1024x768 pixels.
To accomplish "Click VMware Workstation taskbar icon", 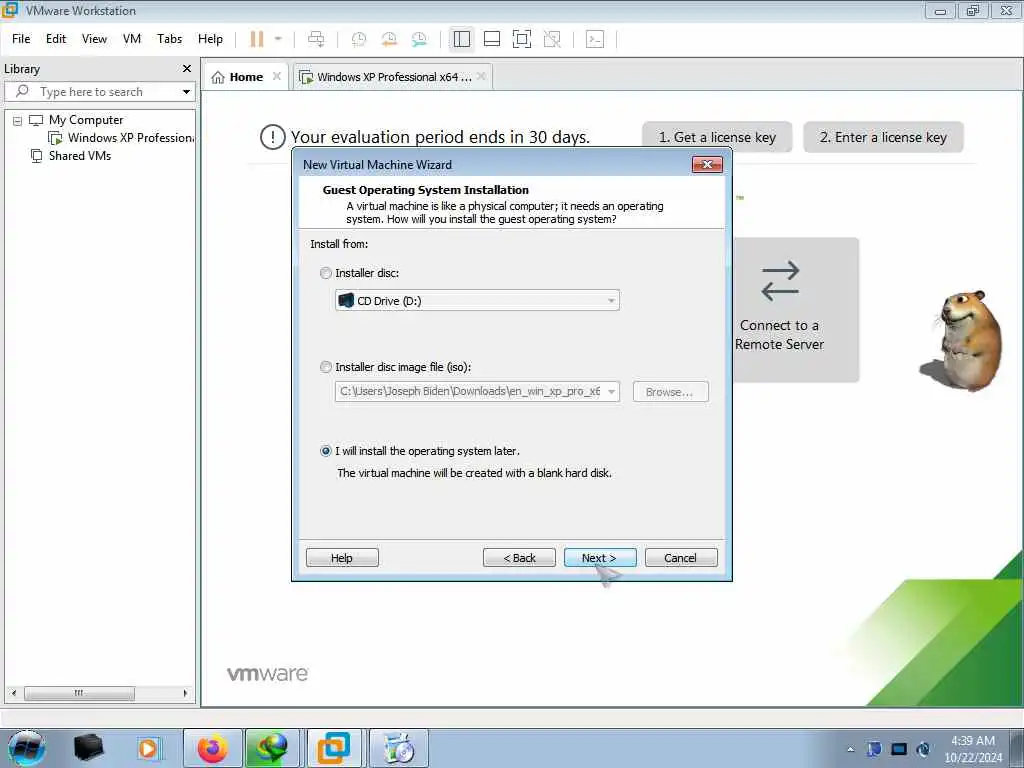I will pyautogui.click(x=334, y=748).
